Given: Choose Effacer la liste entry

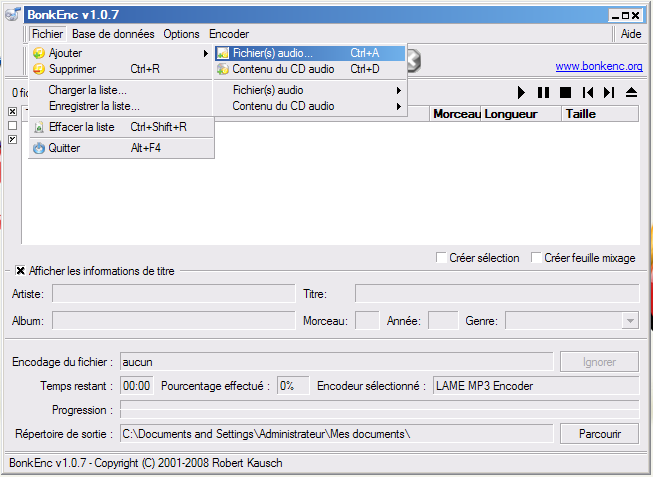Looking at the screenshot, I should pyautogui.click(x=121, y=127).
